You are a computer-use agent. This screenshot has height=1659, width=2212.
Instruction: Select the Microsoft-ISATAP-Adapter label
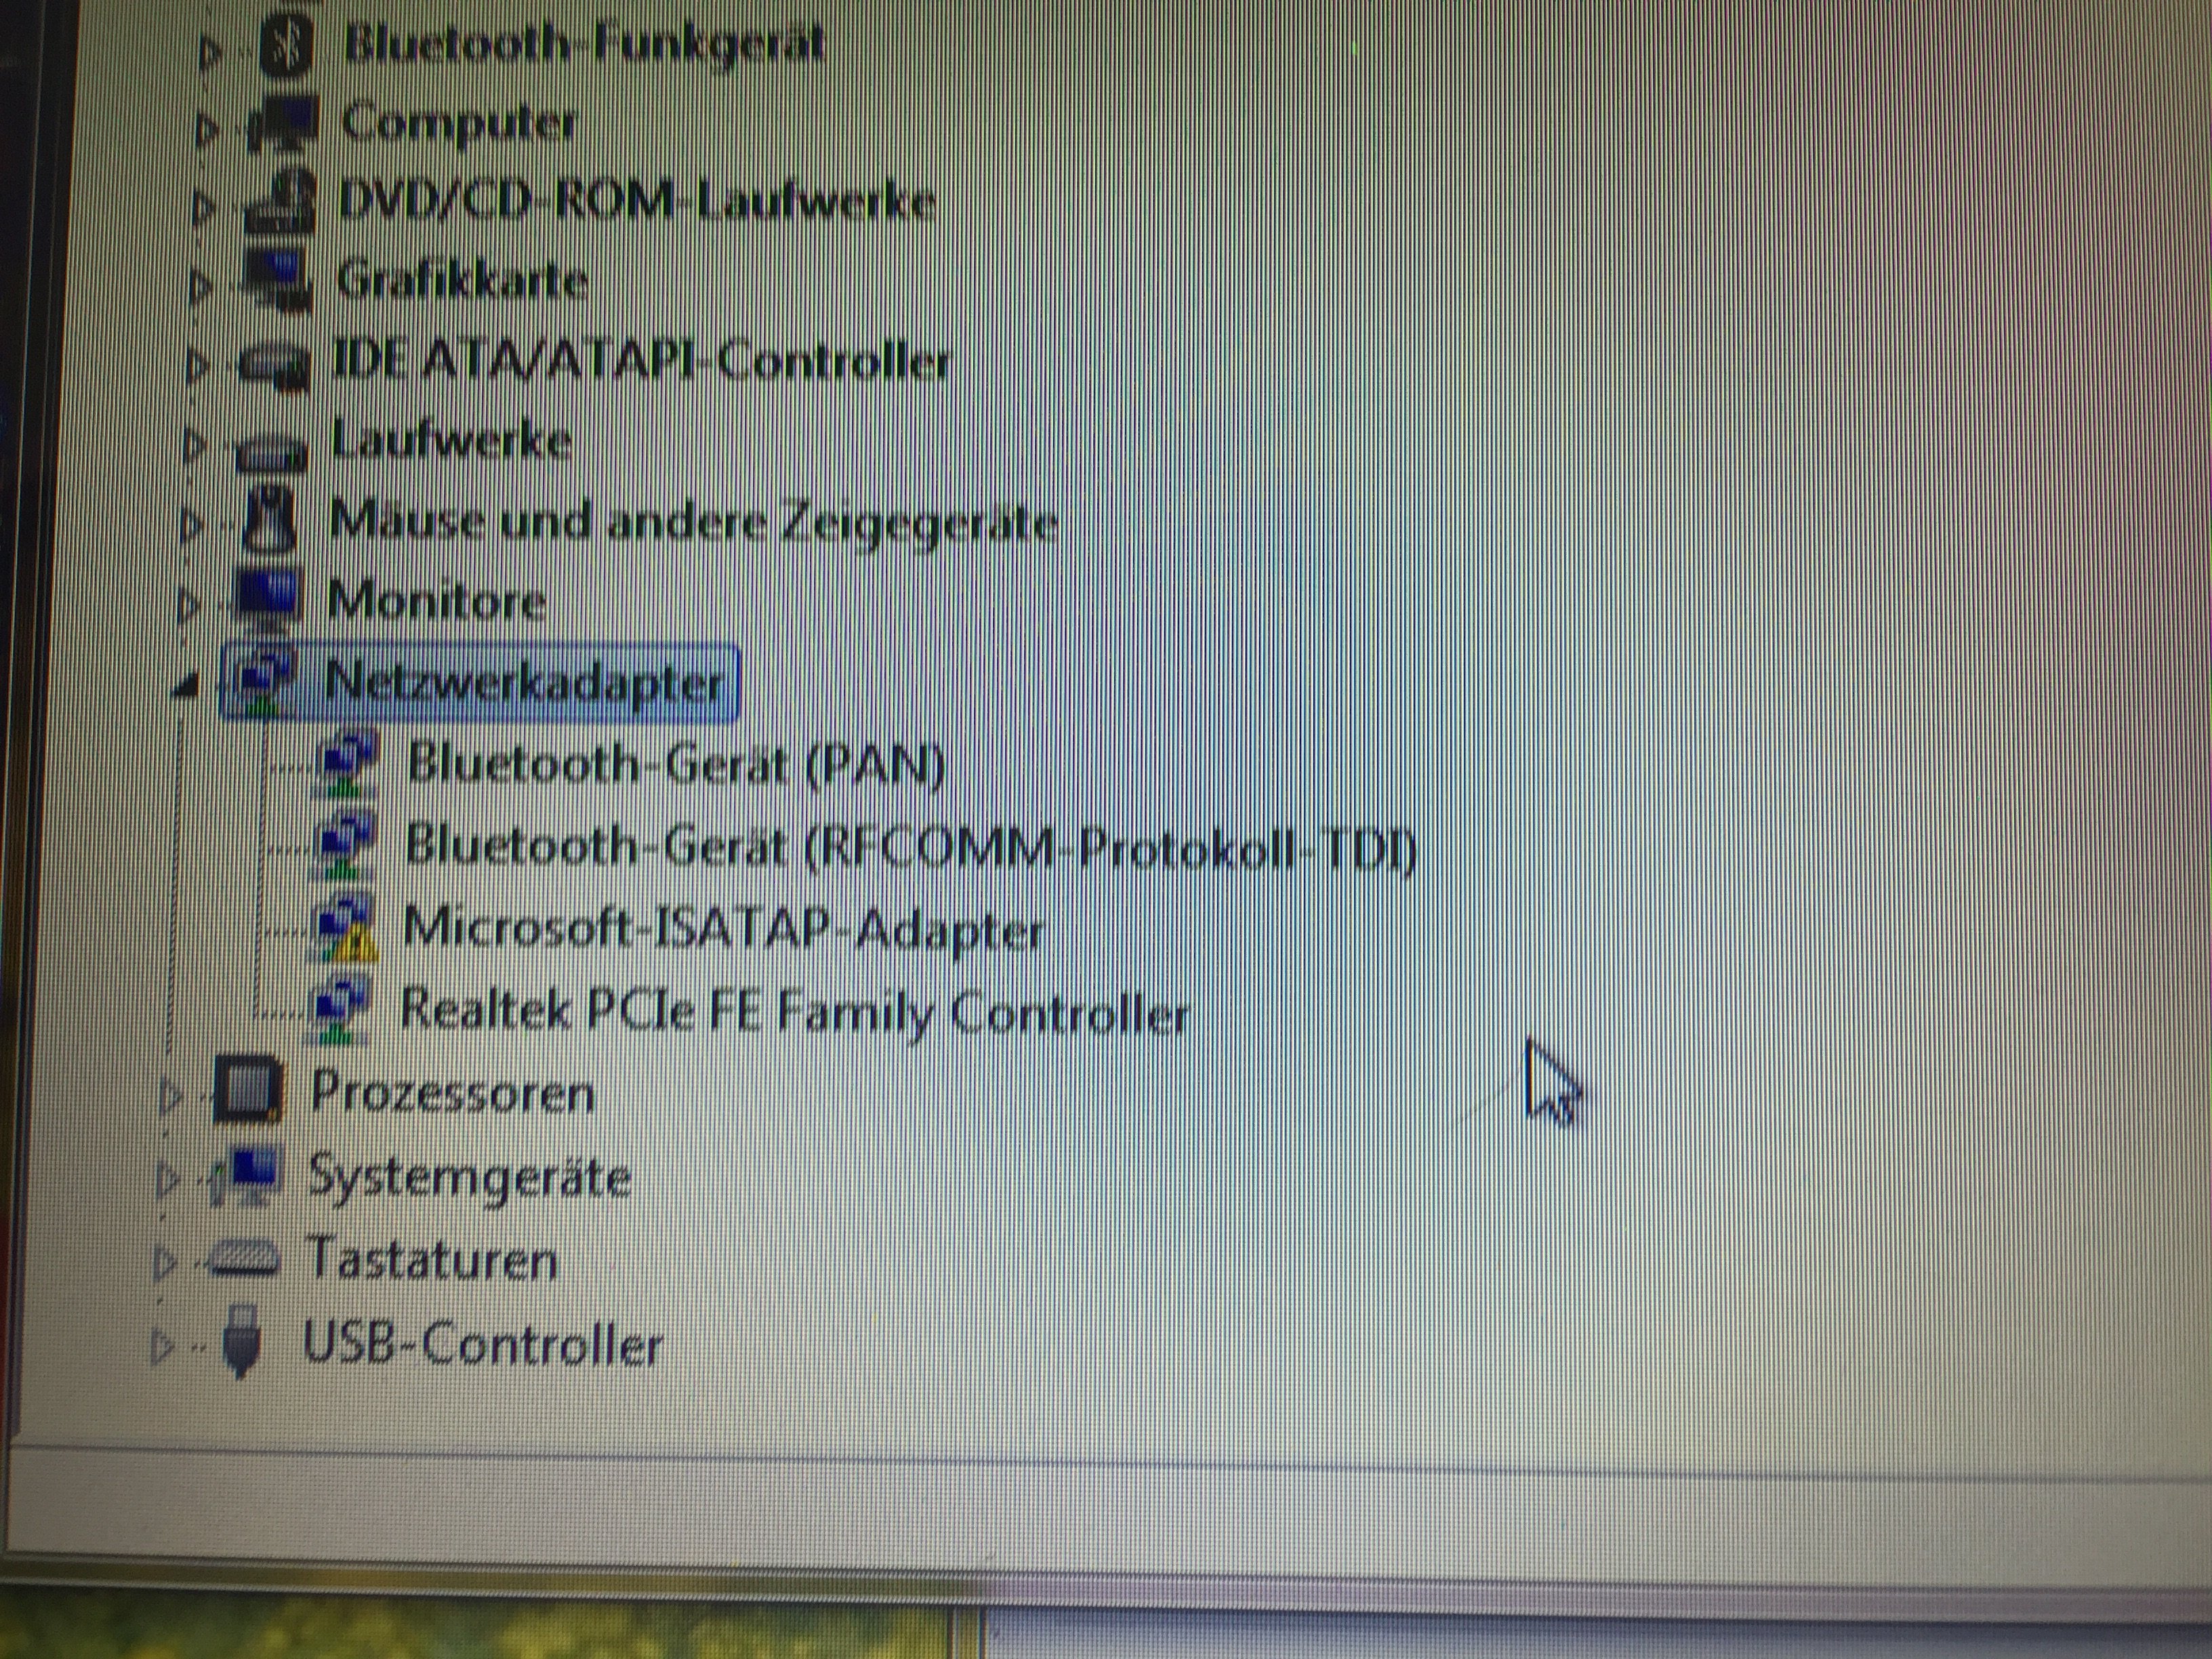(722, 929)
